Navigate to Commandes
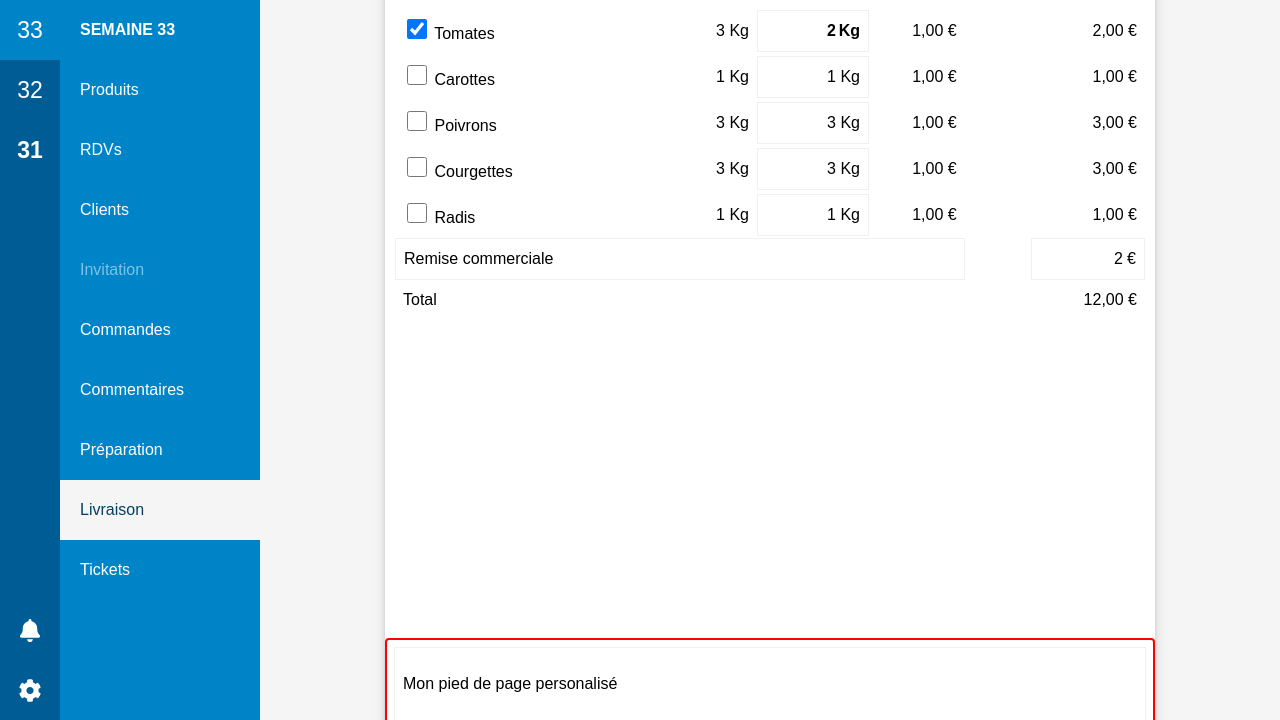The height and width of the screenshot is (720, 1280). (x=125, y=330)
